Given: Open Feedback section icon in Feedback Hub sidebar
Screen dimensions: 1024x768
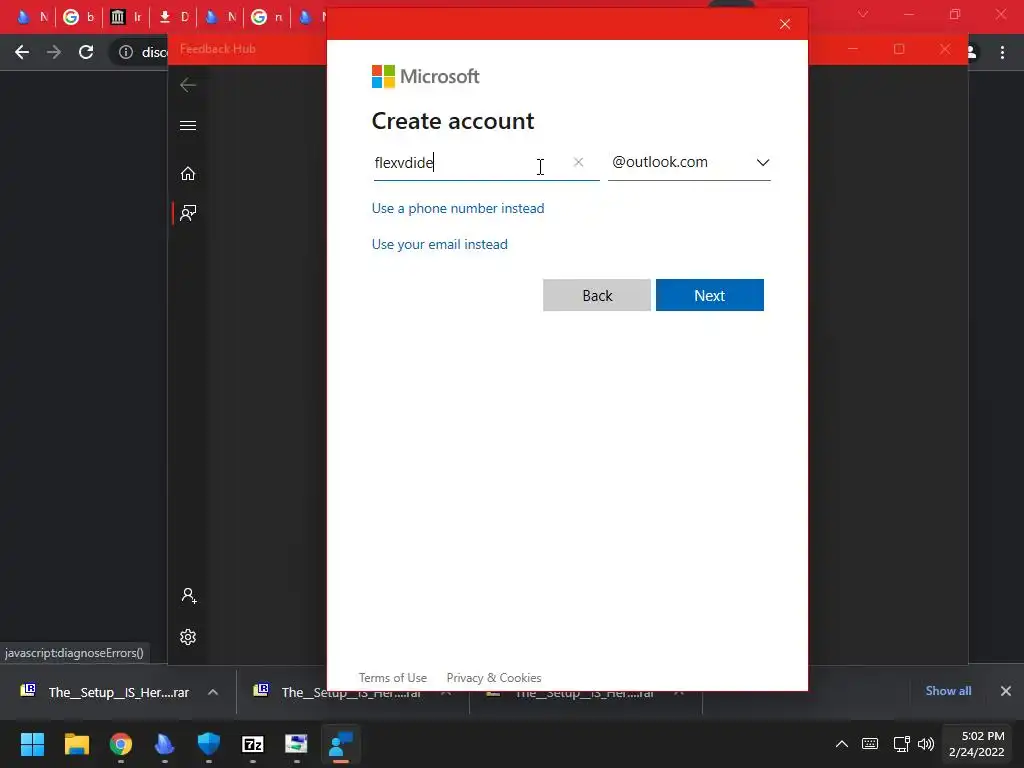Looking at the screenshot, I should click(188, 213).
